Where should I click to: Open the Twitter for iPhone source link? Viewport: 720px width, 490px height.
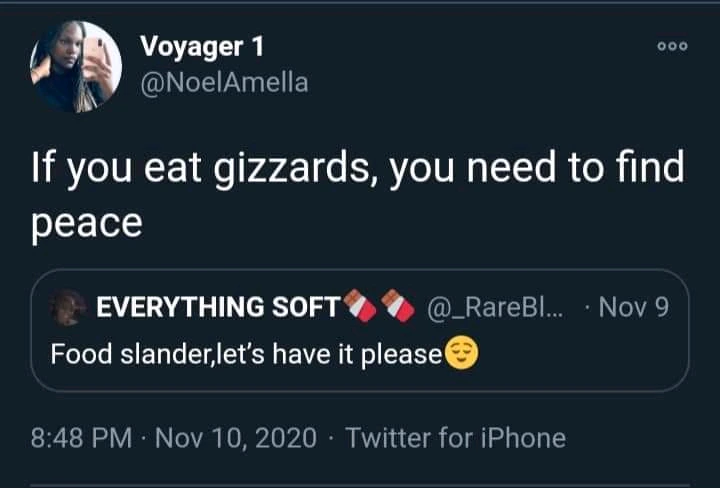pos(455,437)
